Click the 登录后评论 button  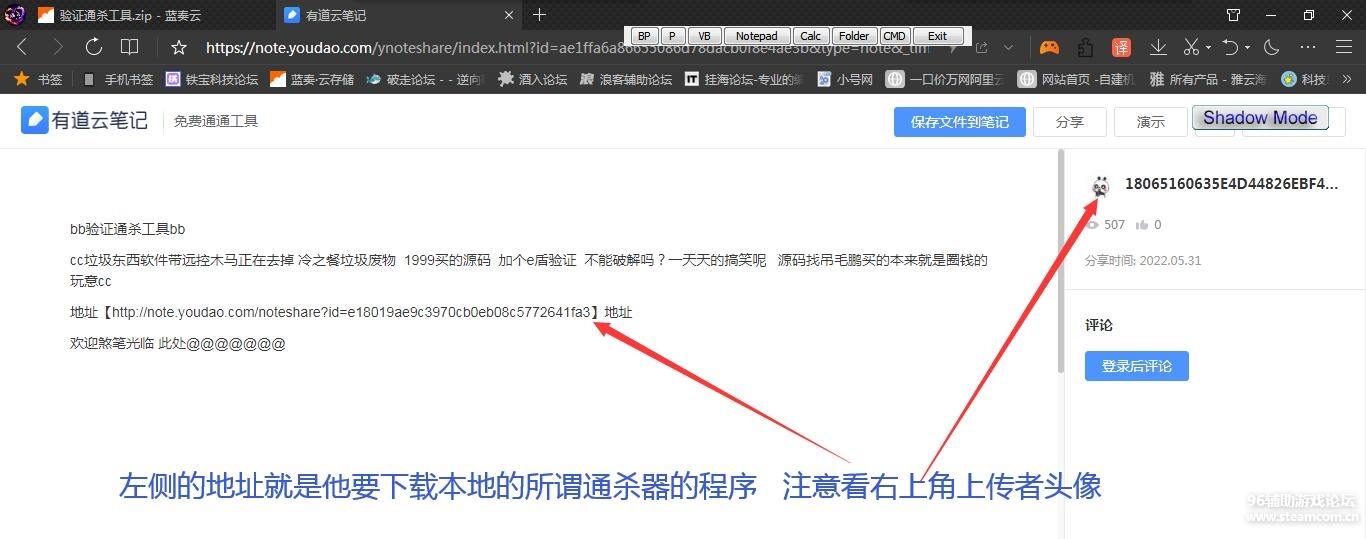[x=1136, y=366]
